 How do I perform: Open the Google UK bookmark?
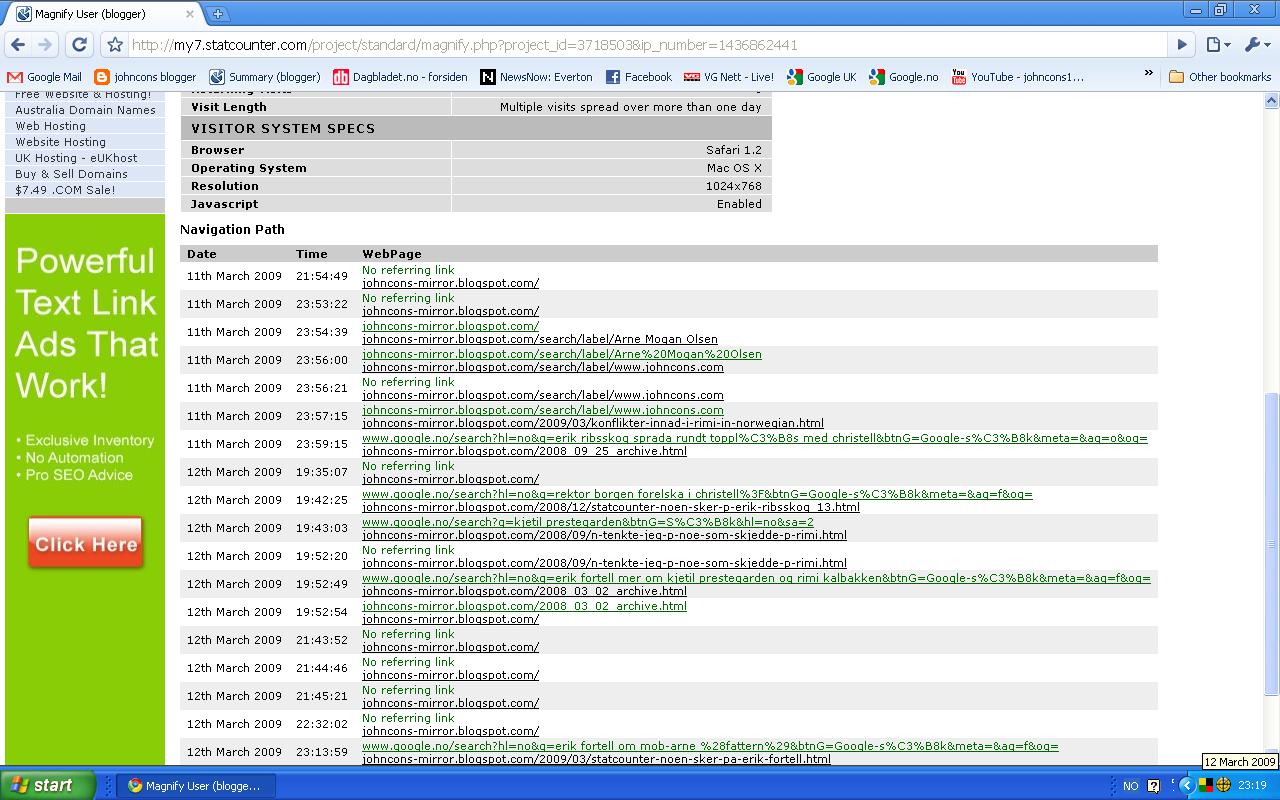click(x=822, y=77)
